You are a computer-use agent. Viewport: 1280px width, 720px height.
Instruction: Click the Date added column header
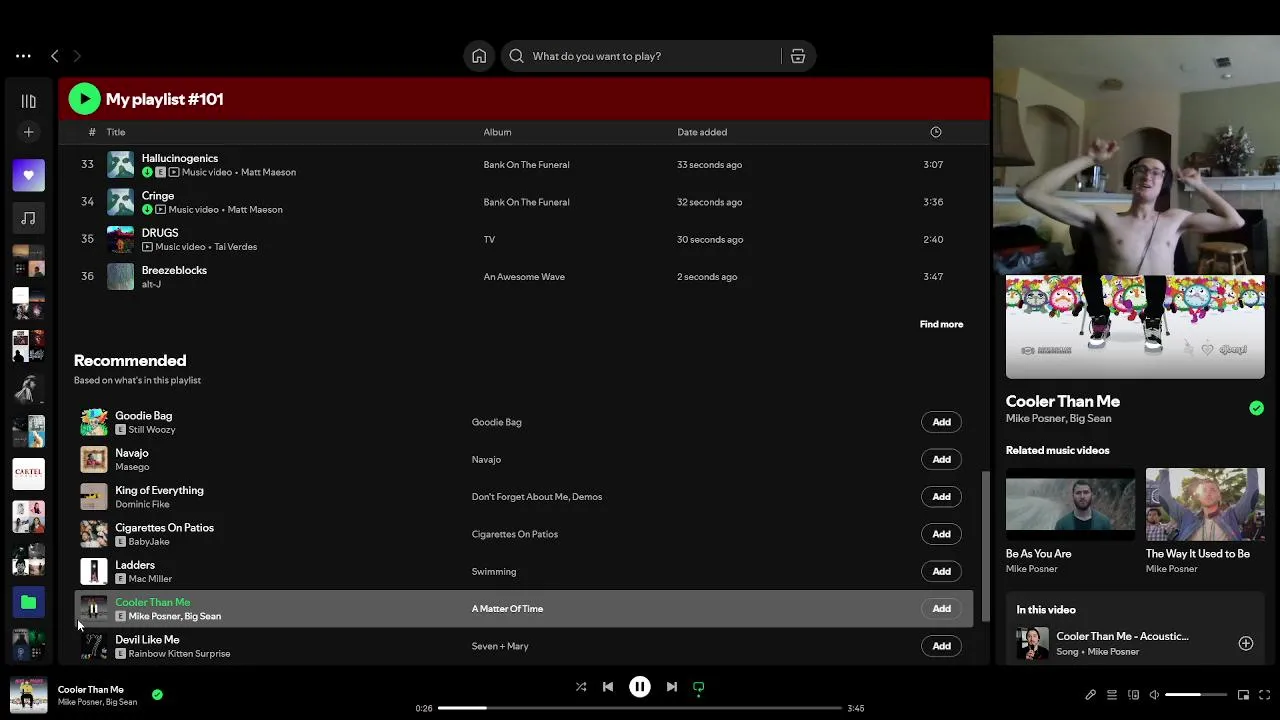coord(702,132)
